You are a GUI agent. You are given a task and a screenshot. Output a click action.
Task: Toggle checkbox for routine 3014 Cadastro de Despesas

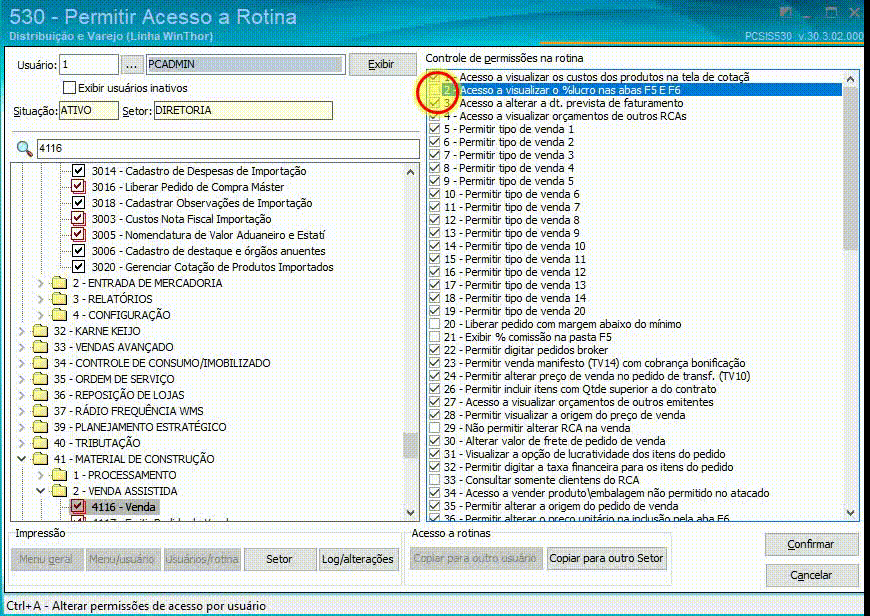coord(78,171)
